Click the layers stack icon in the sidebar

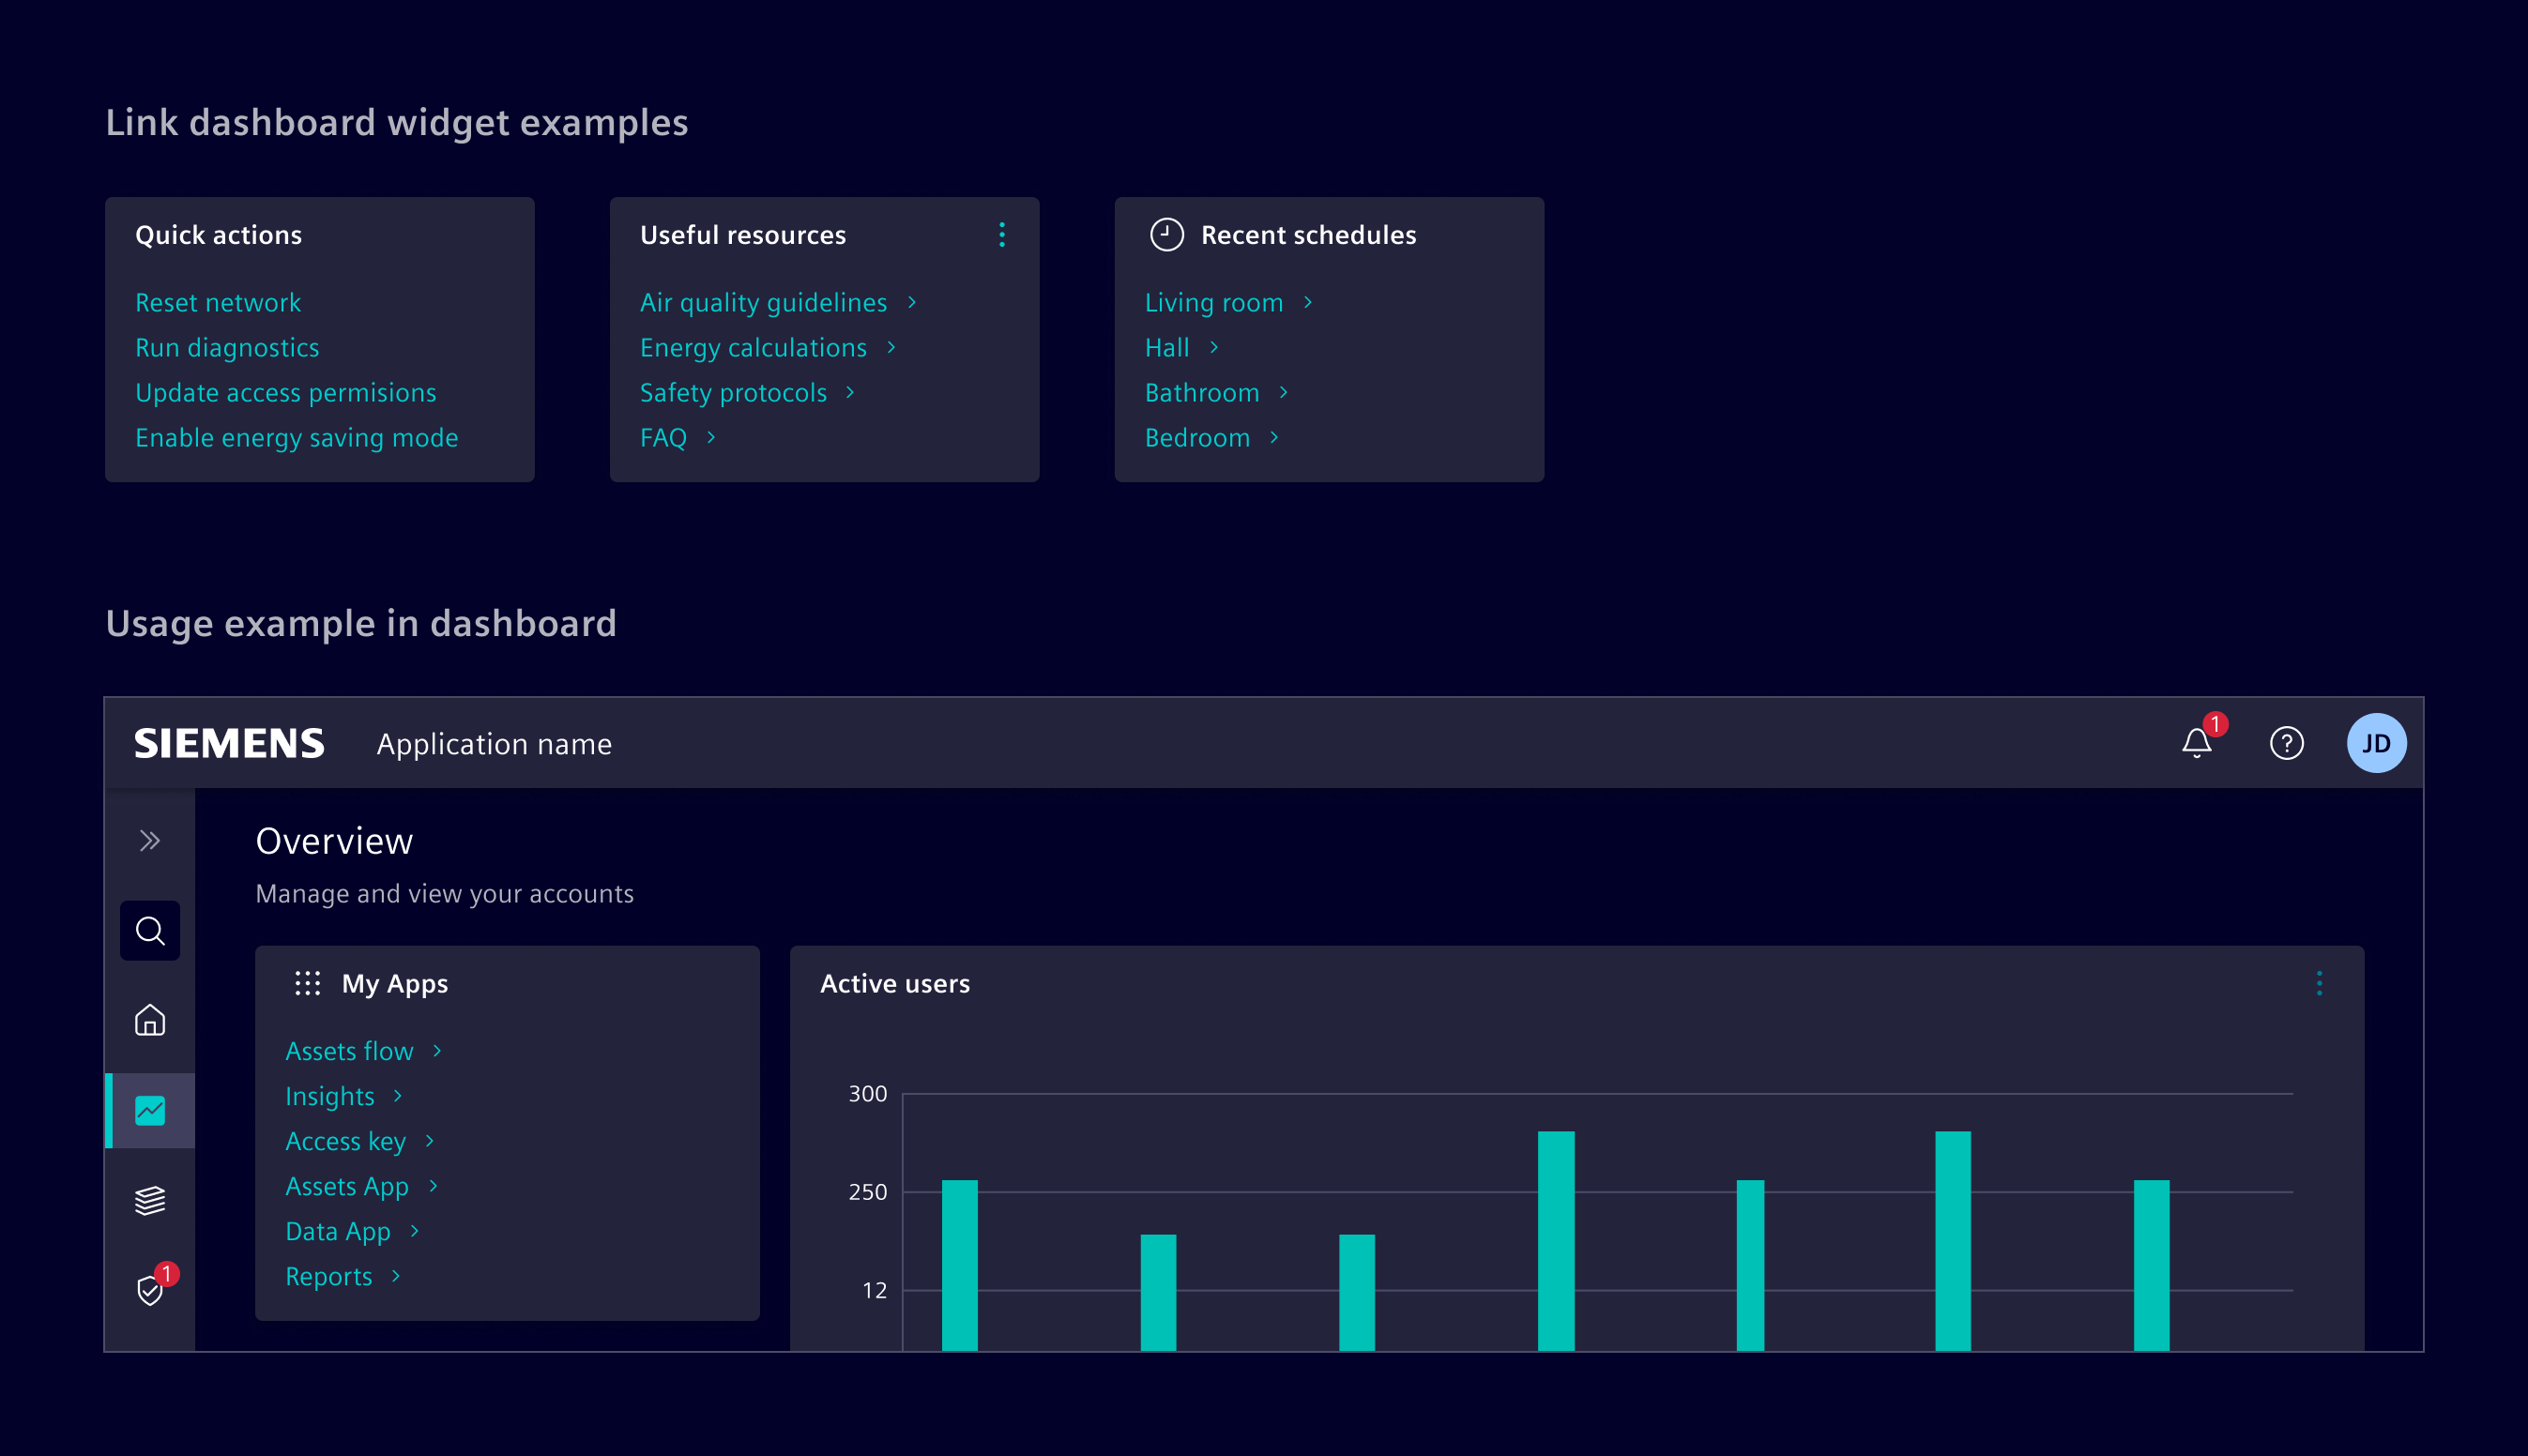[149, 1198]
